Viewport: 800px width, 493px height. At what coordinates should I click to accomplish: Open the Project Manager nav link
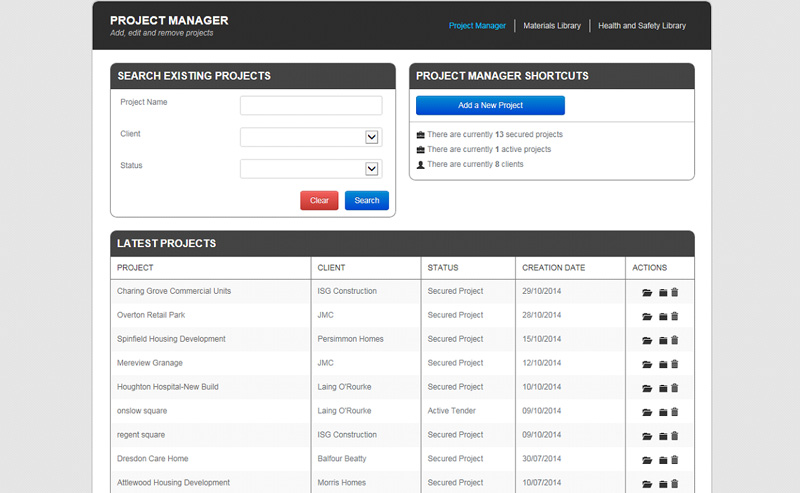(477, 26)
